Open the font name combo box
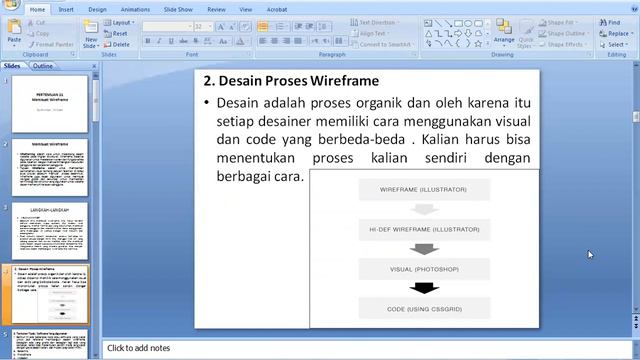 [x=168, y=27]
